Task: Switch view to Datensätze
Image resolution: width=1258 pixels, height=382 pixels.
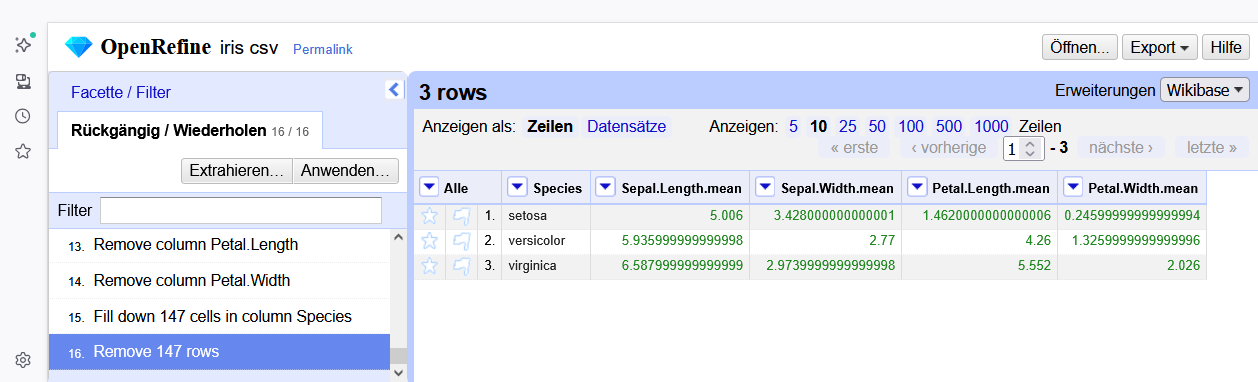Action: (x=626, y=126)
